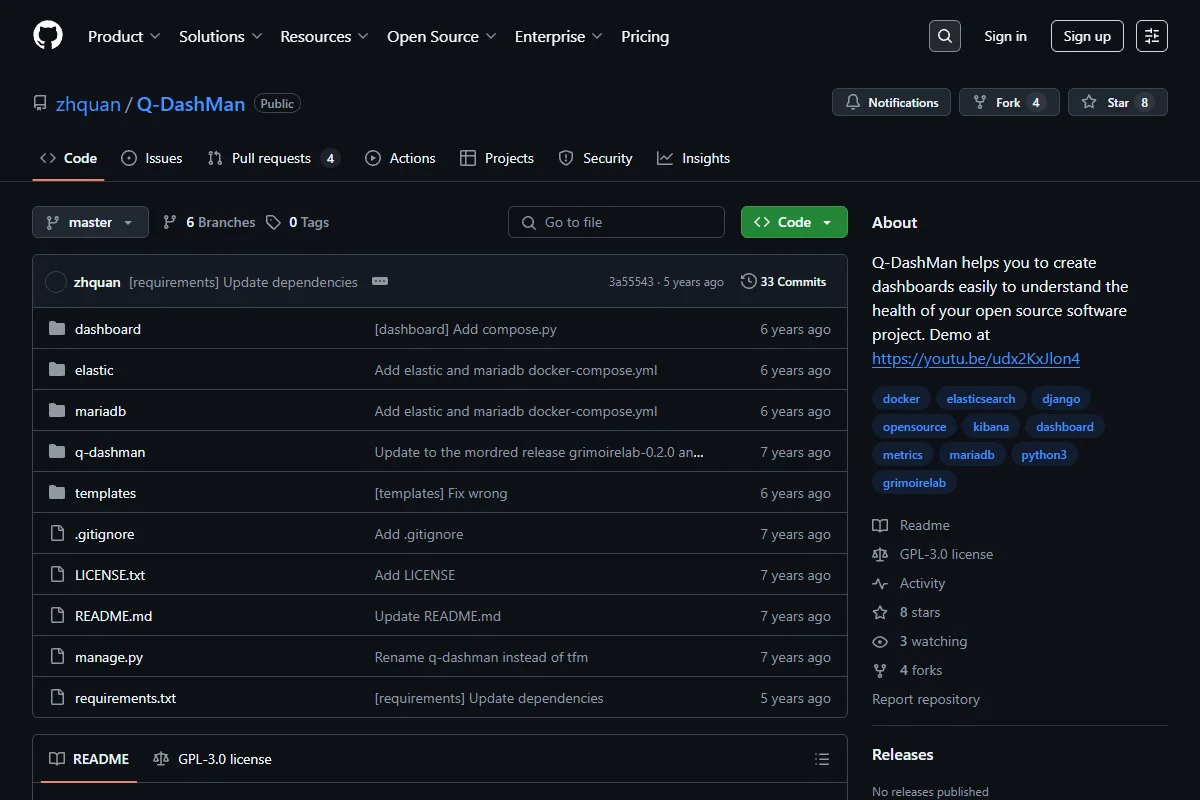Image resolution: width=1200 pixels, height=800 pixels.
Task: Select the grimoirelab topic tag
Action: click(x=914, y=482)
